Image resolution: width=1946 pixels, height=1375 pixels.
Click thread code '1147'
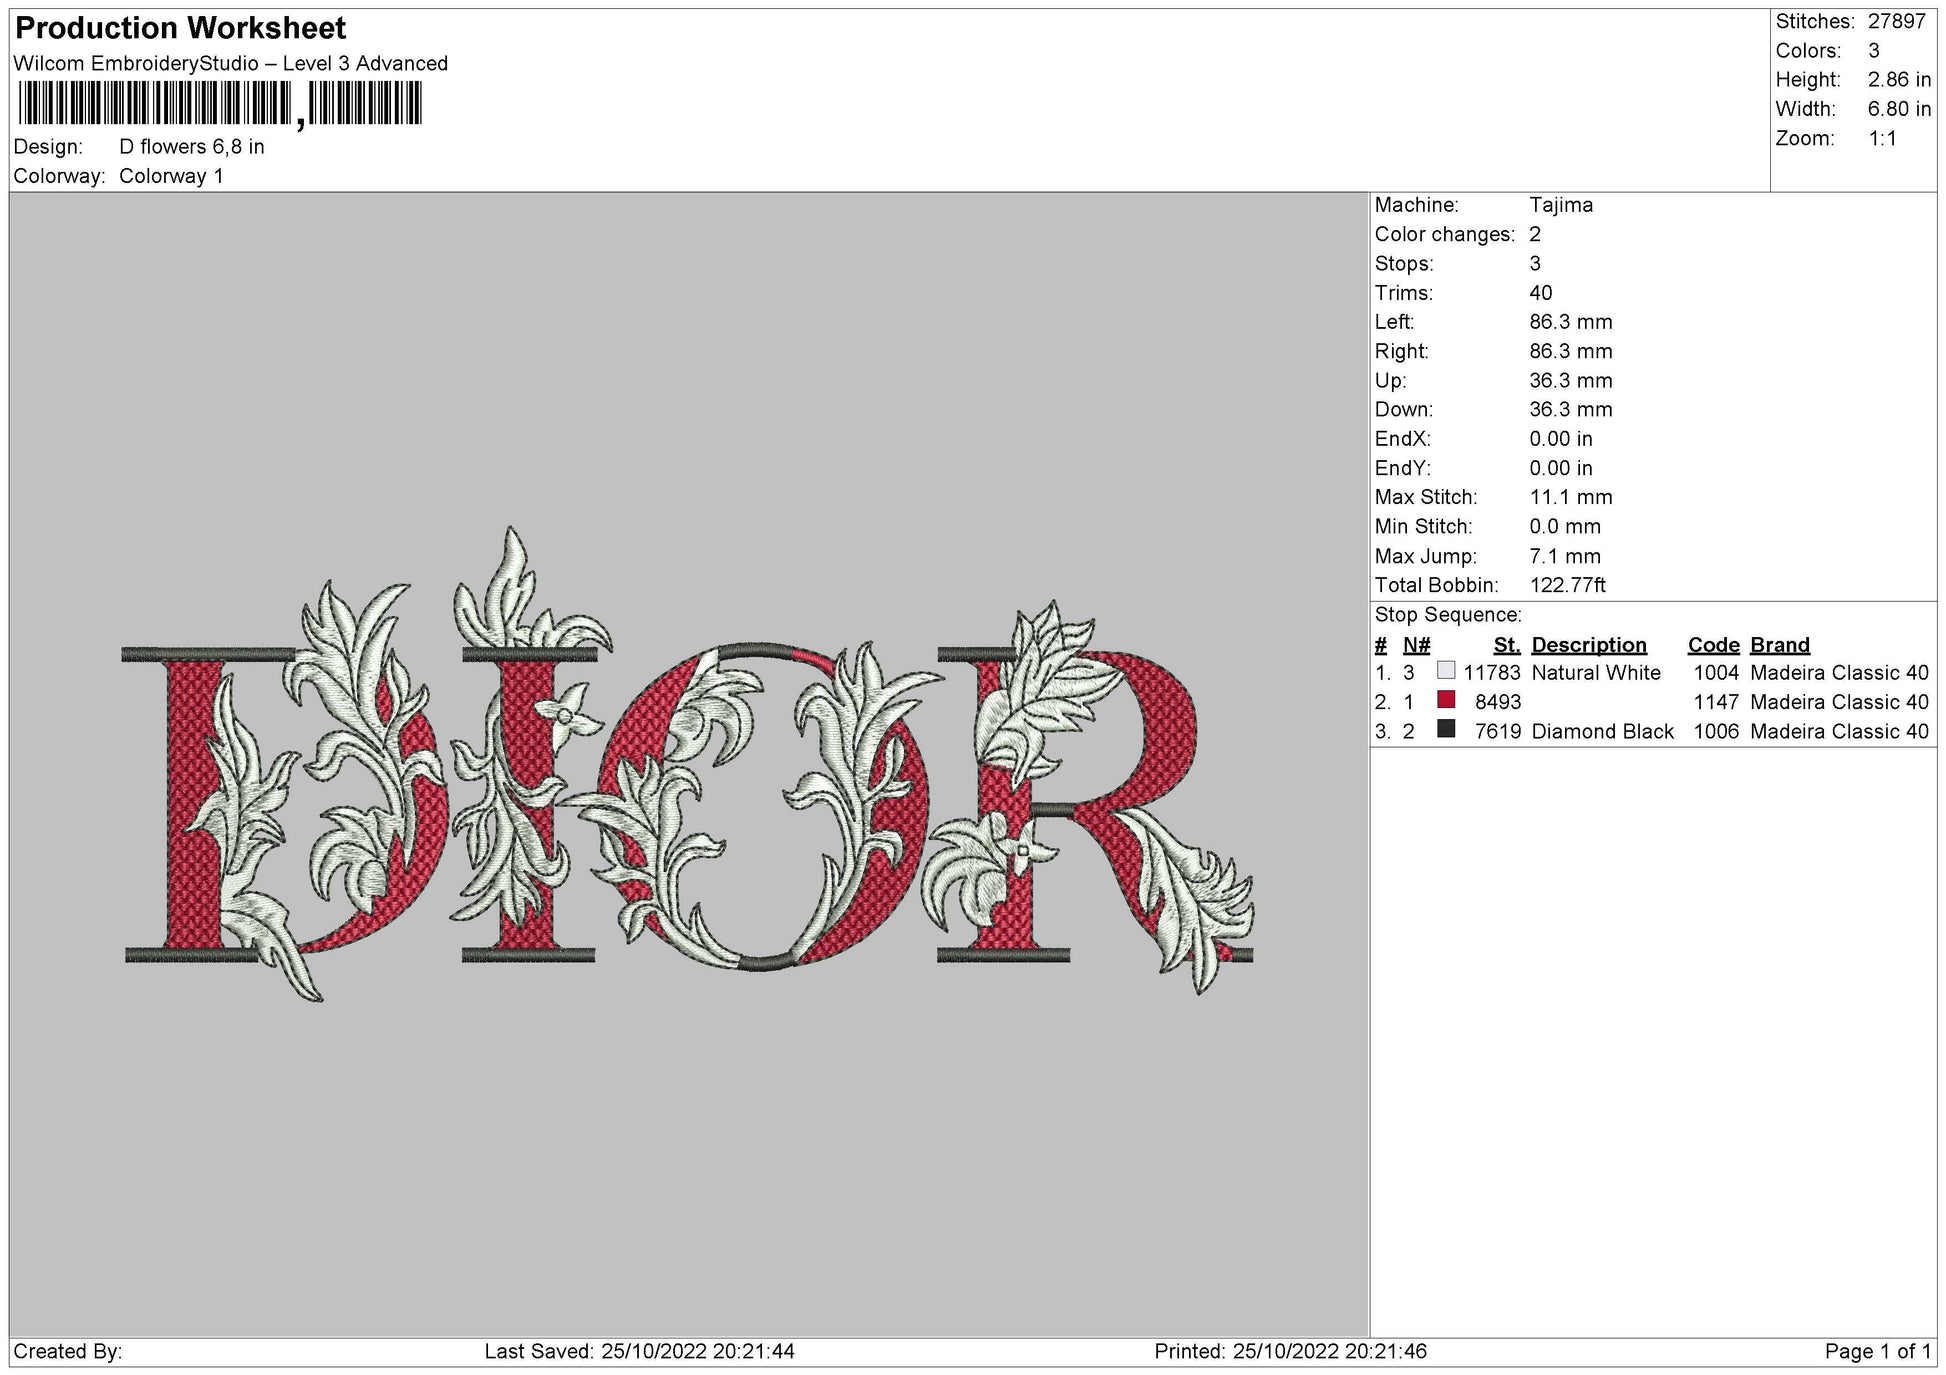pos(1716,702)
